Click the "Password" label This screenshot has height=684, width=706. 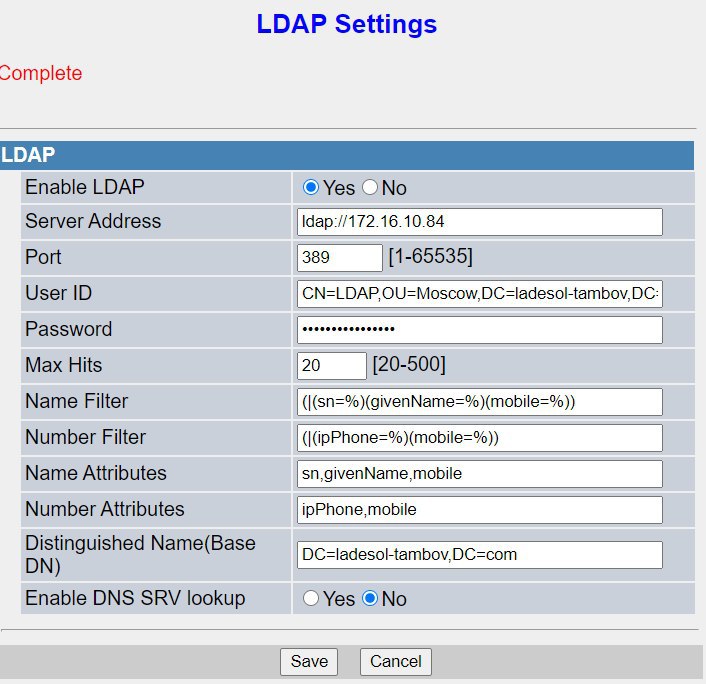click(x=68, y=329)
